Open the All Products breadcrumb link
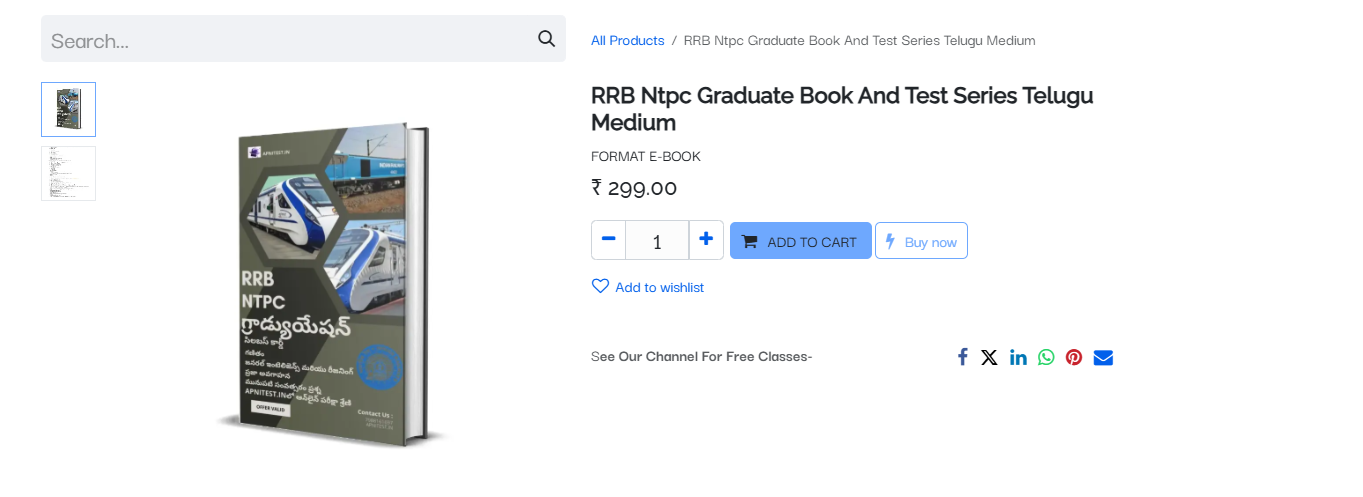The width and height of the screenshot is (1363, 497). click(627, 40)
